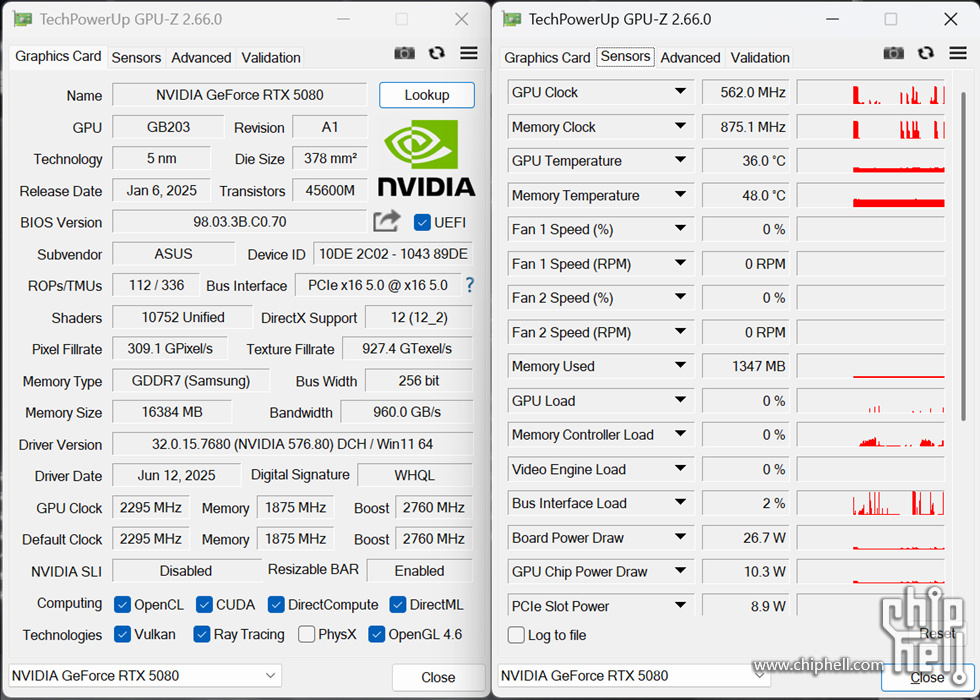Open the Memory Clock sensor dropdown arrow
The height and width of the screenshot is (700, 980).
pos(681,126)
